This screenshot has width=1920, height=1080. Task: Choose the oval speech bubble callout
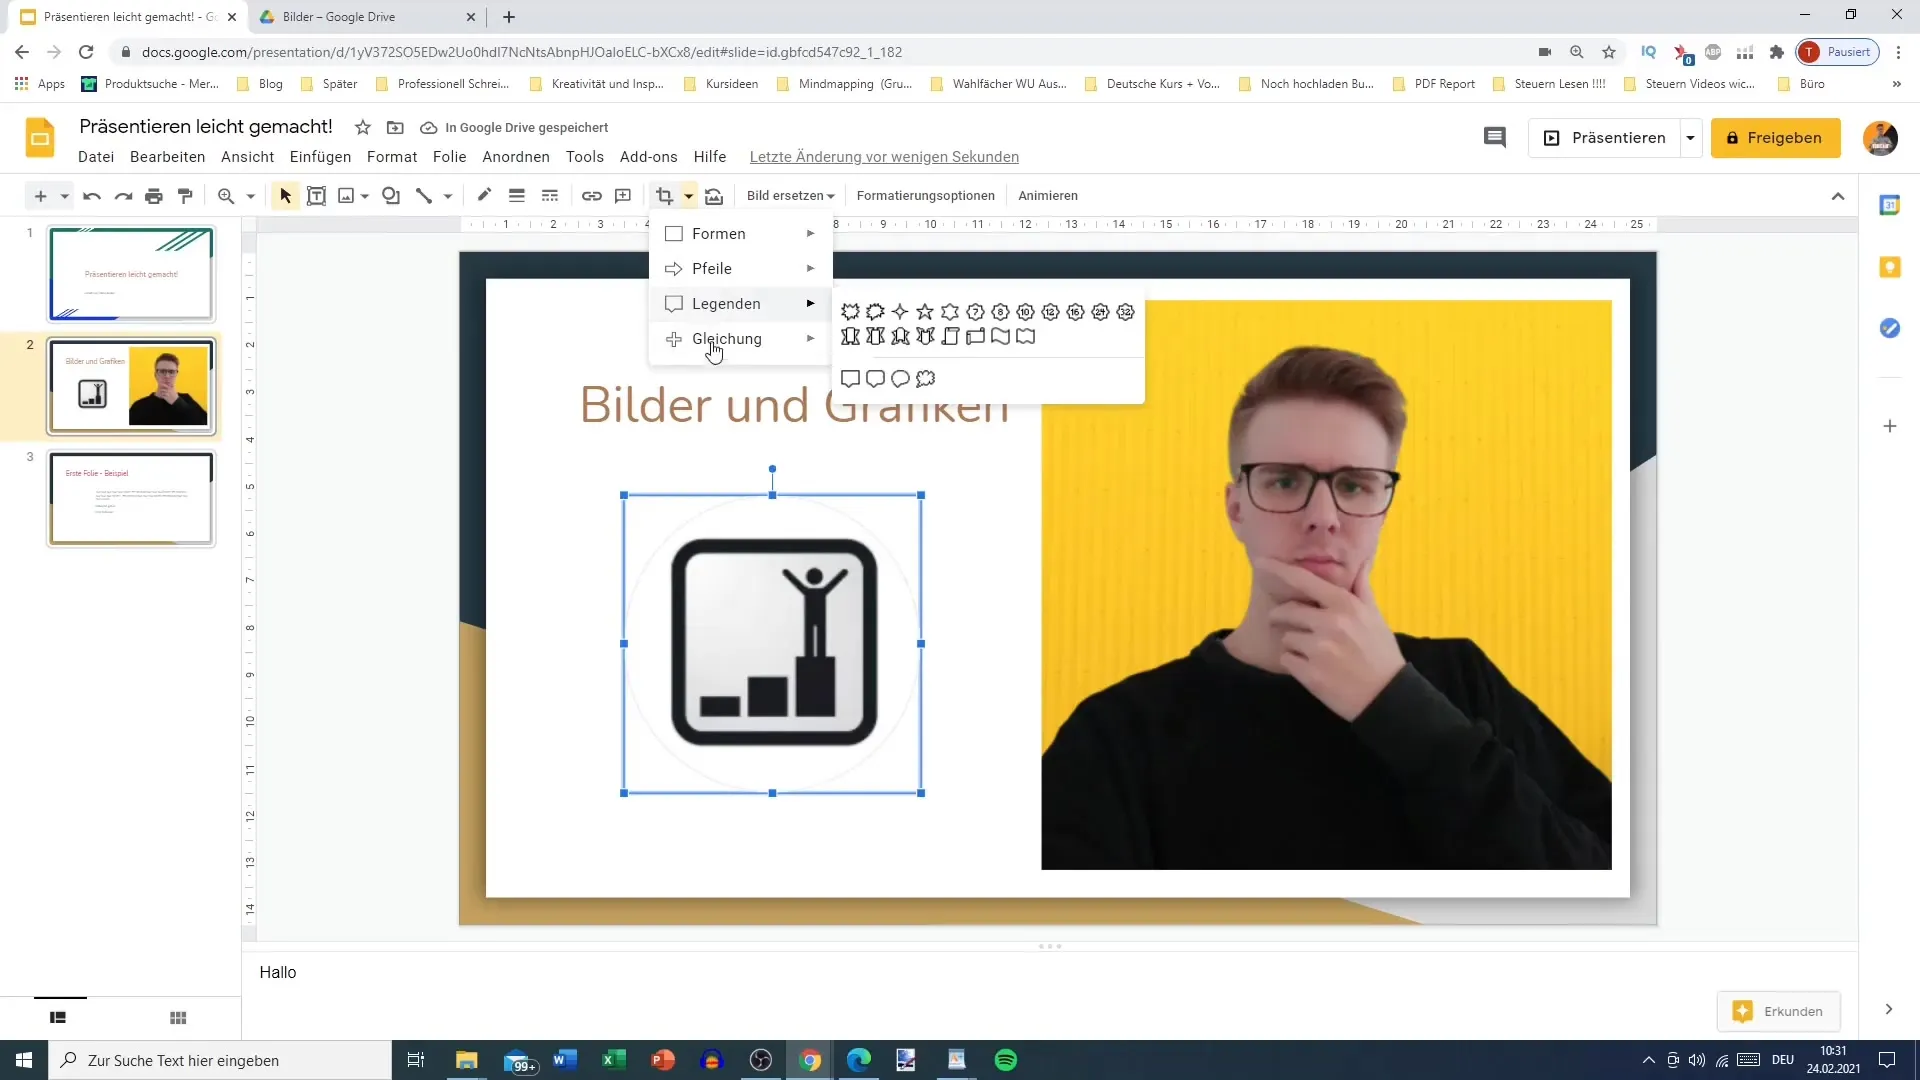(x=900, y=379)
